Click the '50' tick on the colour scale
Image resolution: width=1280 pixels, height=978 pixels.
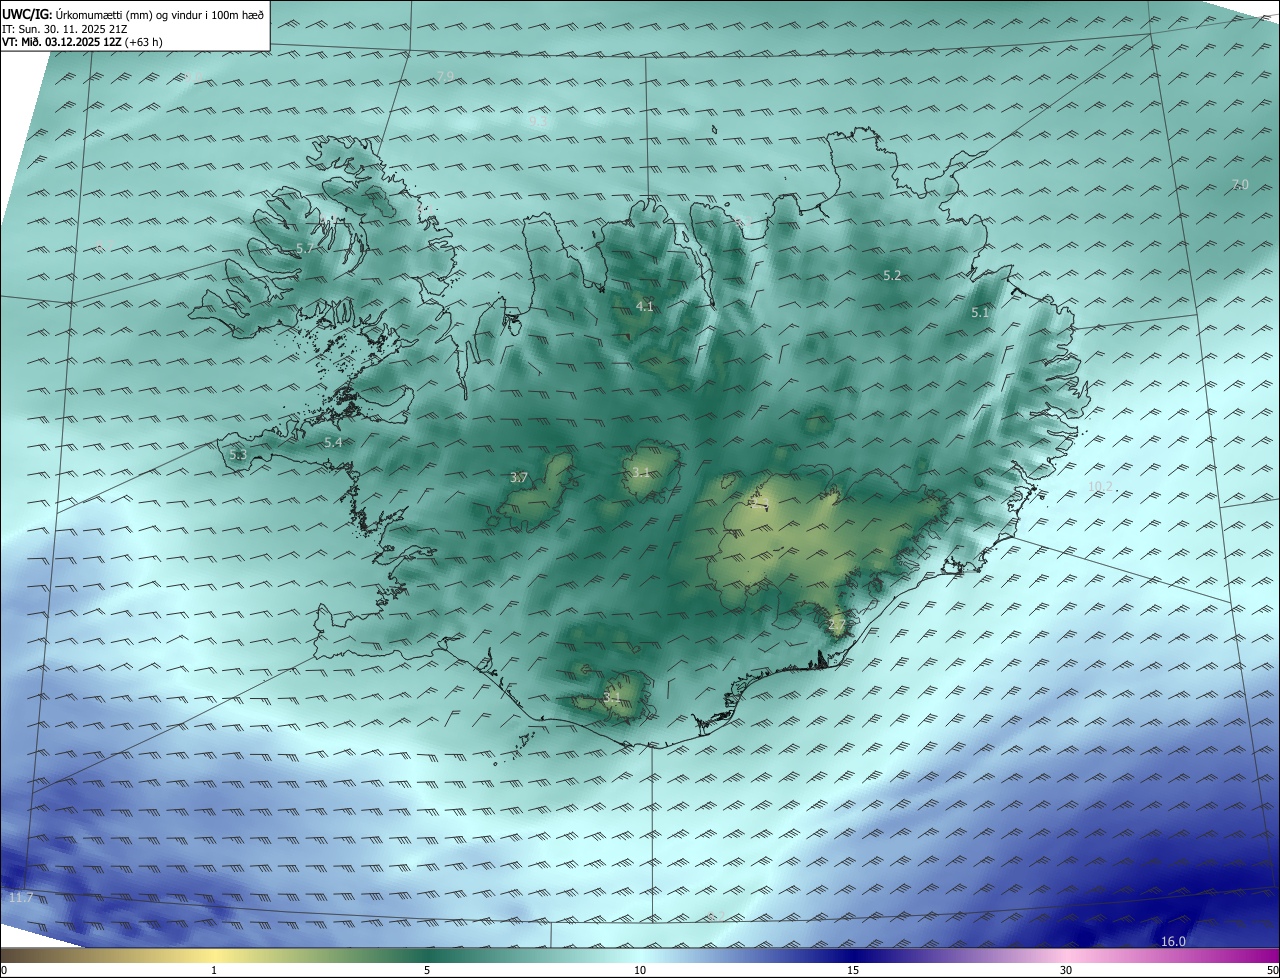coord(1272,970)
